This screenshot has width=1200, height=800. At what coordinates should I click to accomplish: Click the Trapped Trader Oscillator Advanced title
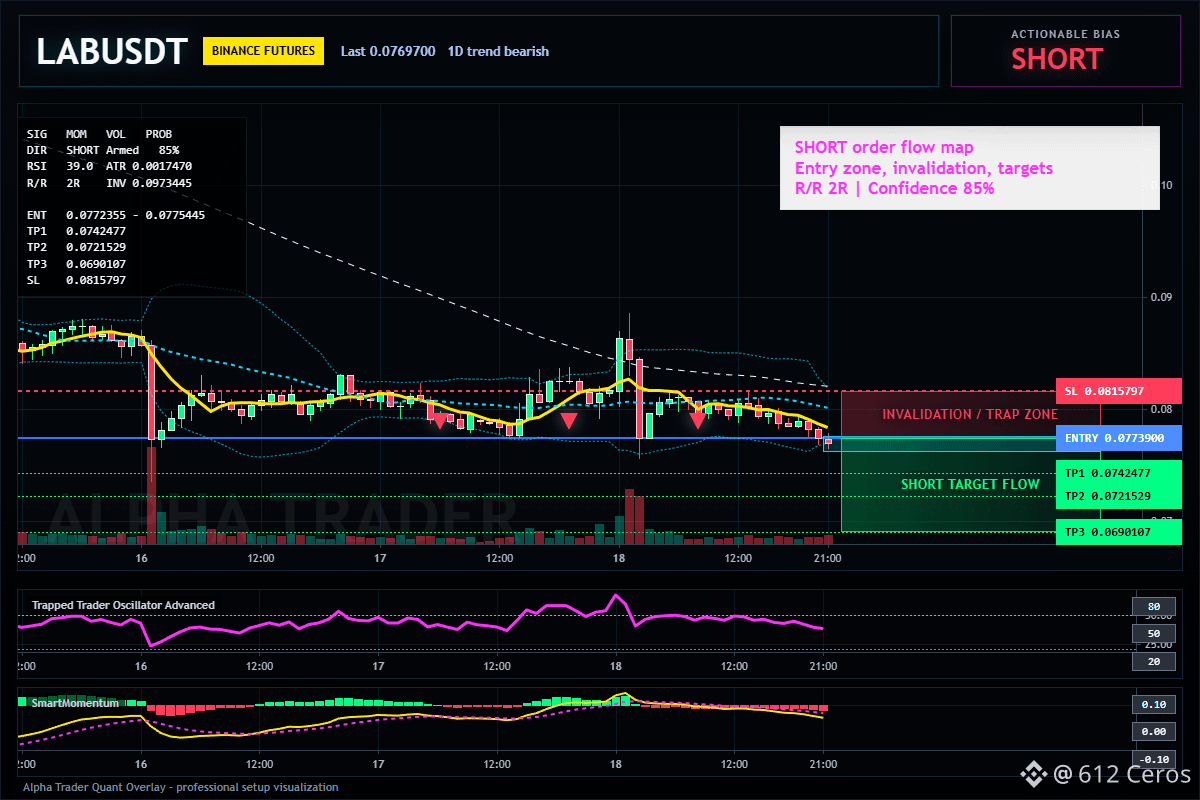(123, 605)
